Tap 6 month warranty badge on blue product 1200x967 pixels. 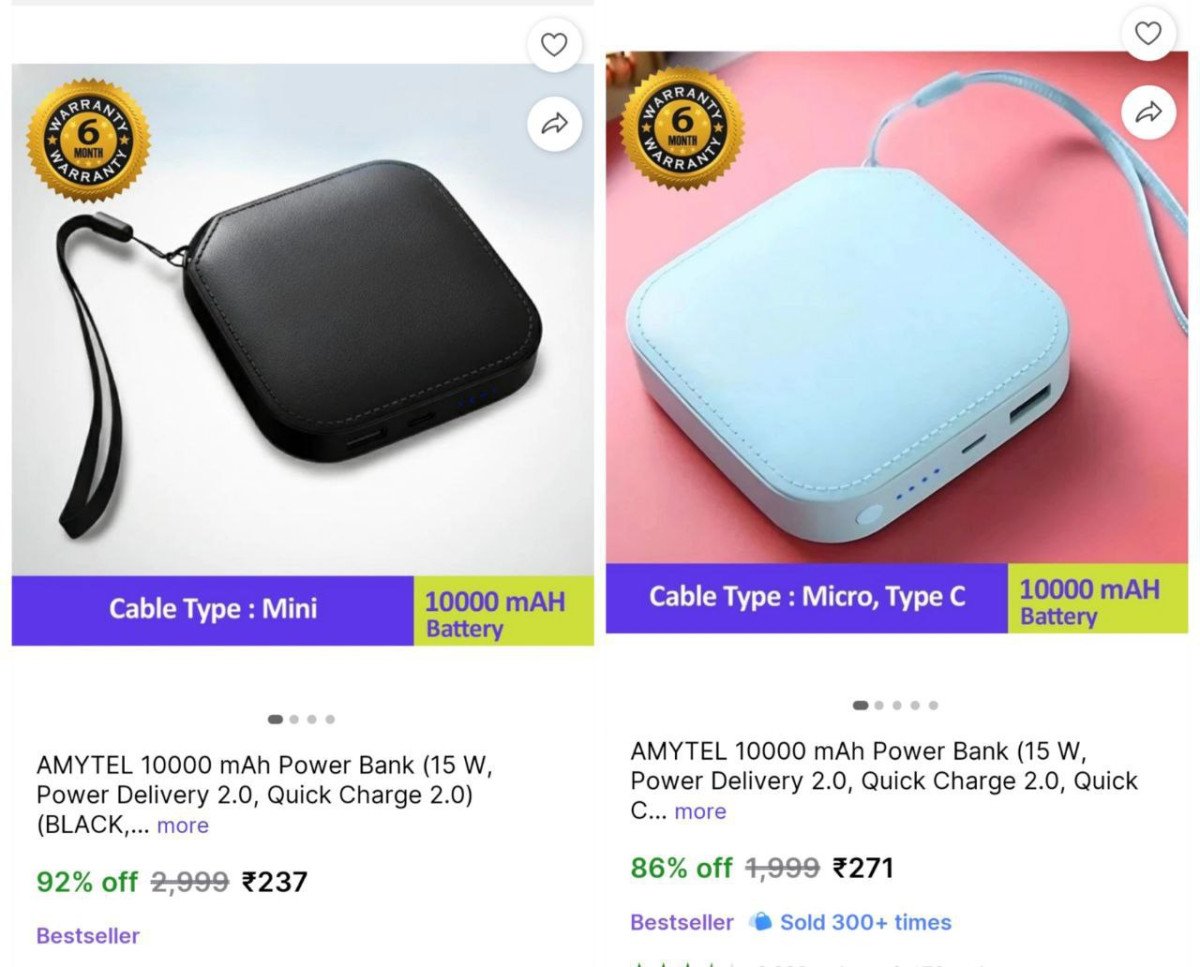click(682, 128)
